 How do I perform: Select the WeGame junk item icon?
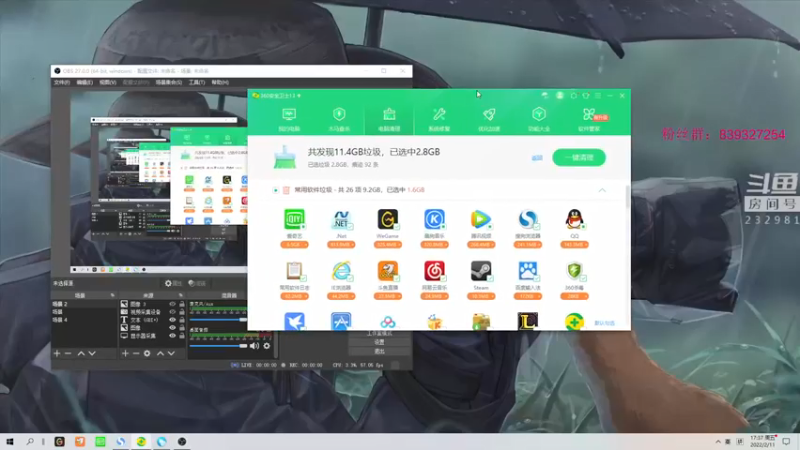[x=388, y=219]
